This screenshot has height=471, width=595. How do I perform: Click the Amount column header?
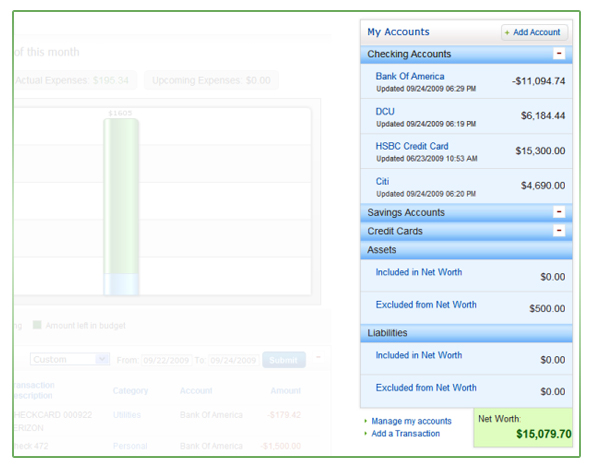285,391
